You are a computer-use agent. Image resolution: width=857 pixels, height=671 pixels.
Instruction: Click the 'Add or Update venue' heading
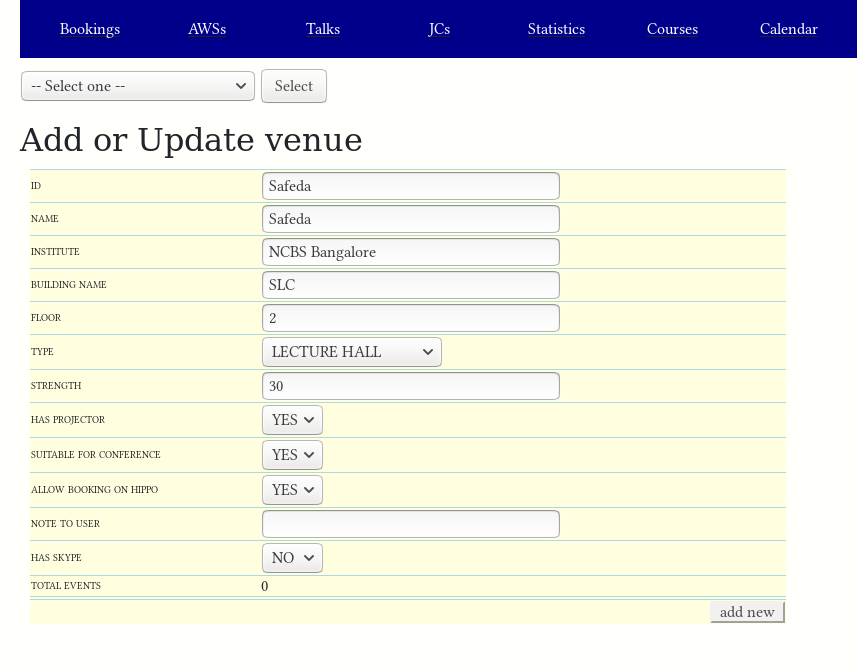191,140
